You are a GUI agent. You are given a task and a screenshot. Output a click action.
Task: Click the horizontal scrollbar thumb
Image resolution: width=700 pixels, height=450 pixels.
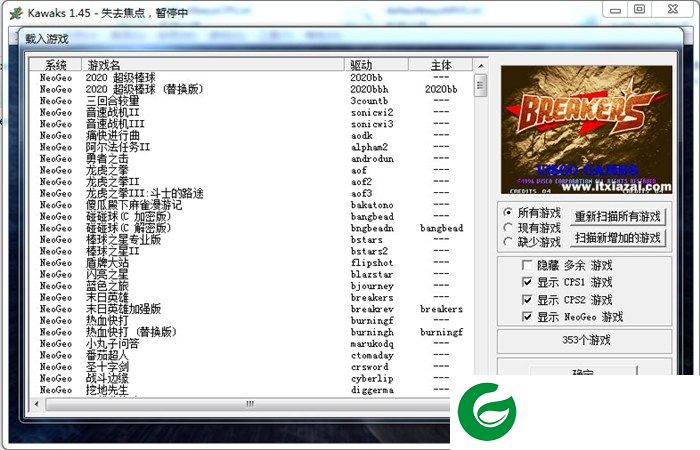(x=250, y=404)
